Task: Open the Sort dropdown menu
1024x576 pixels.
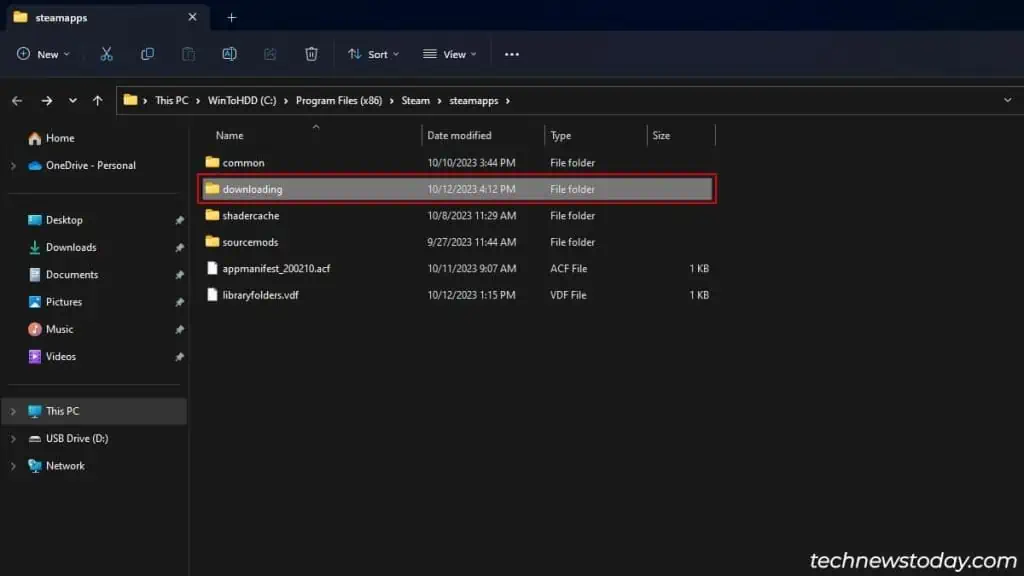Action: [x=373, y=54]
